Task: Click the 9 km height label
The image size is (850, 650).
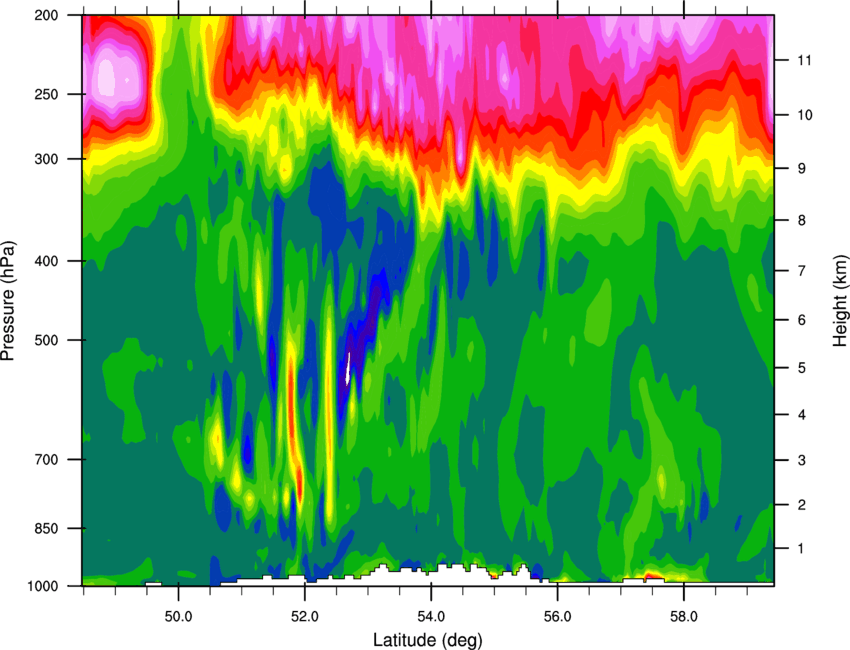Action: (x=802, y=169)
